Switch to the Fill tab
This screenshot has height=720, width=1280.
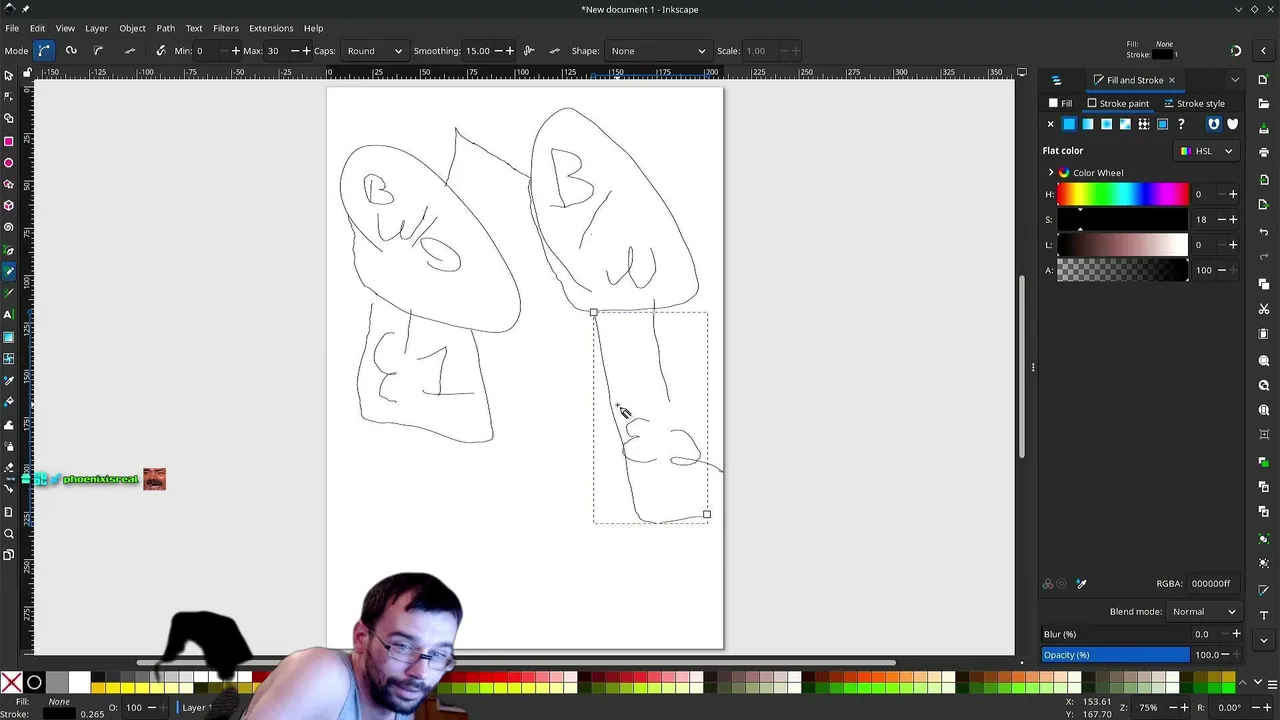coord(1060,103)
